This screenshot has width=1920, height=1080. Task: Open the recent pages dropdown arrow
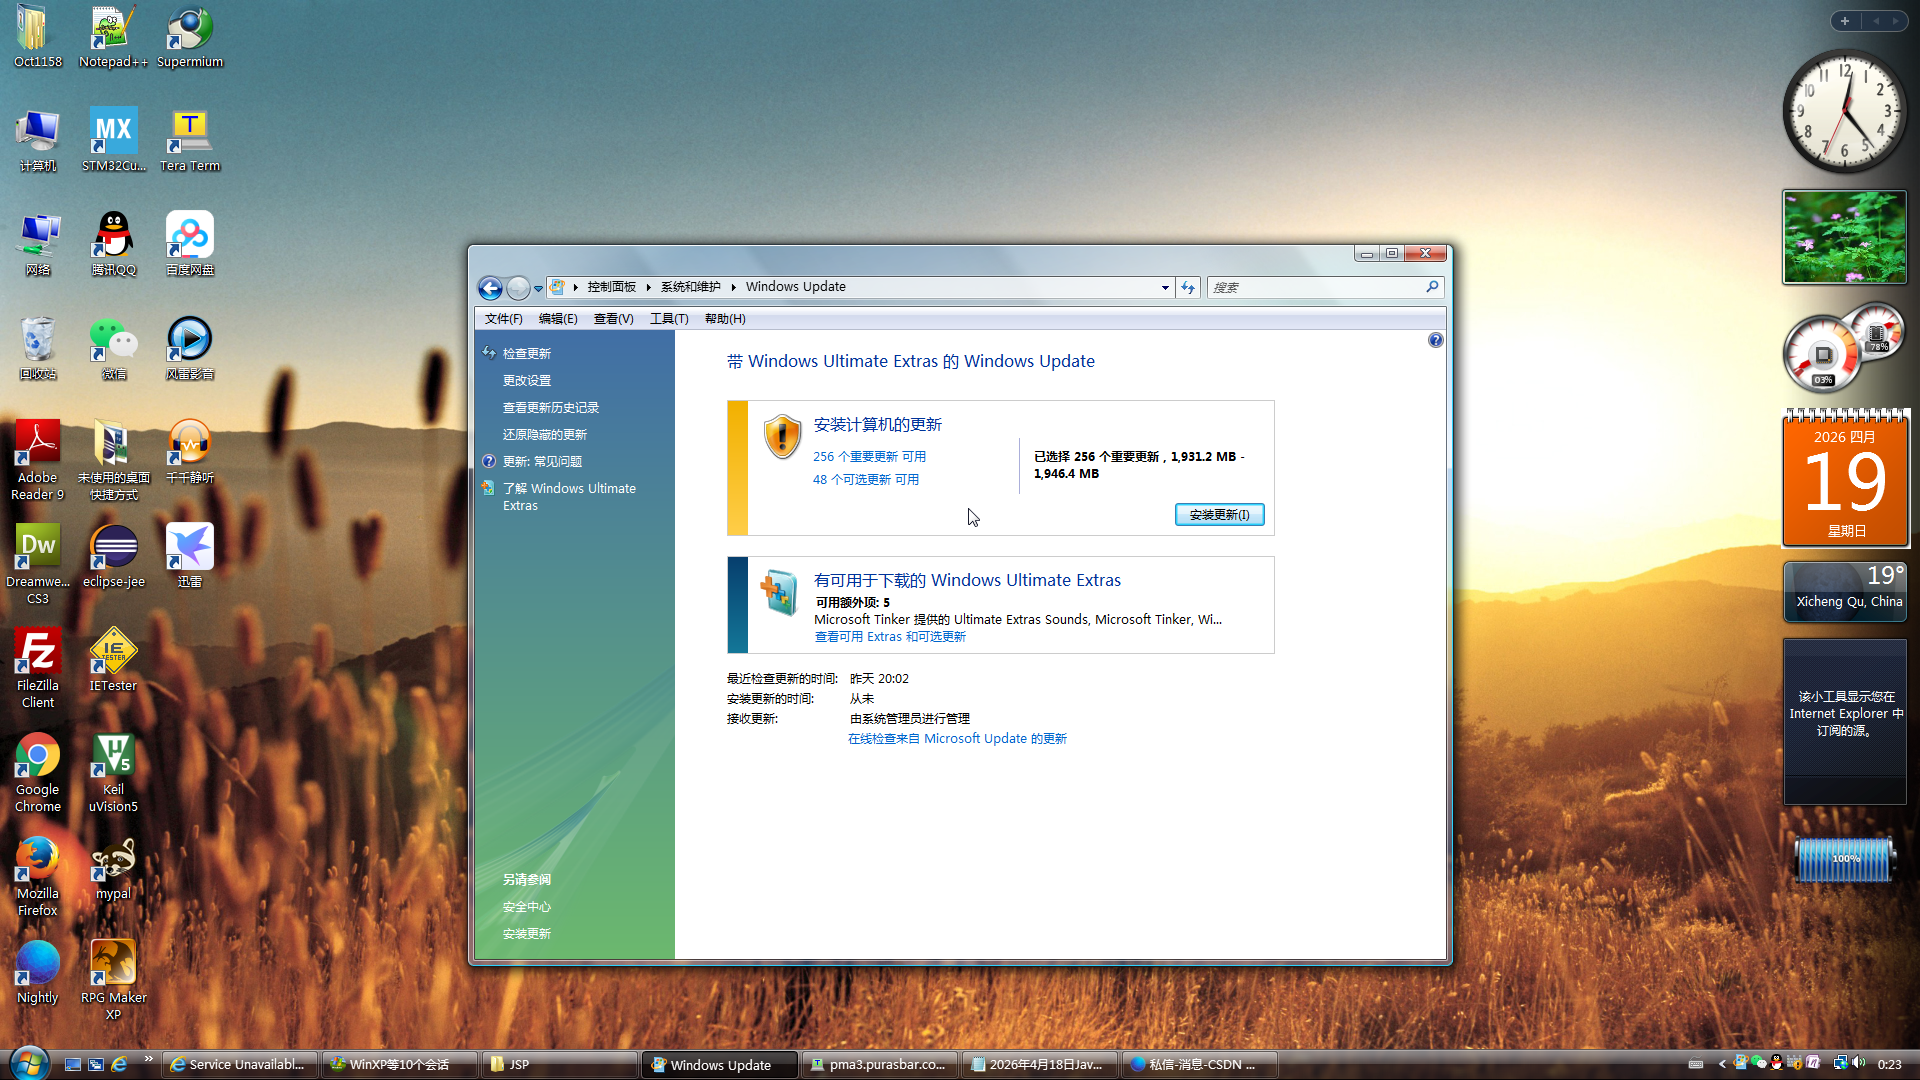coord(538,288)
